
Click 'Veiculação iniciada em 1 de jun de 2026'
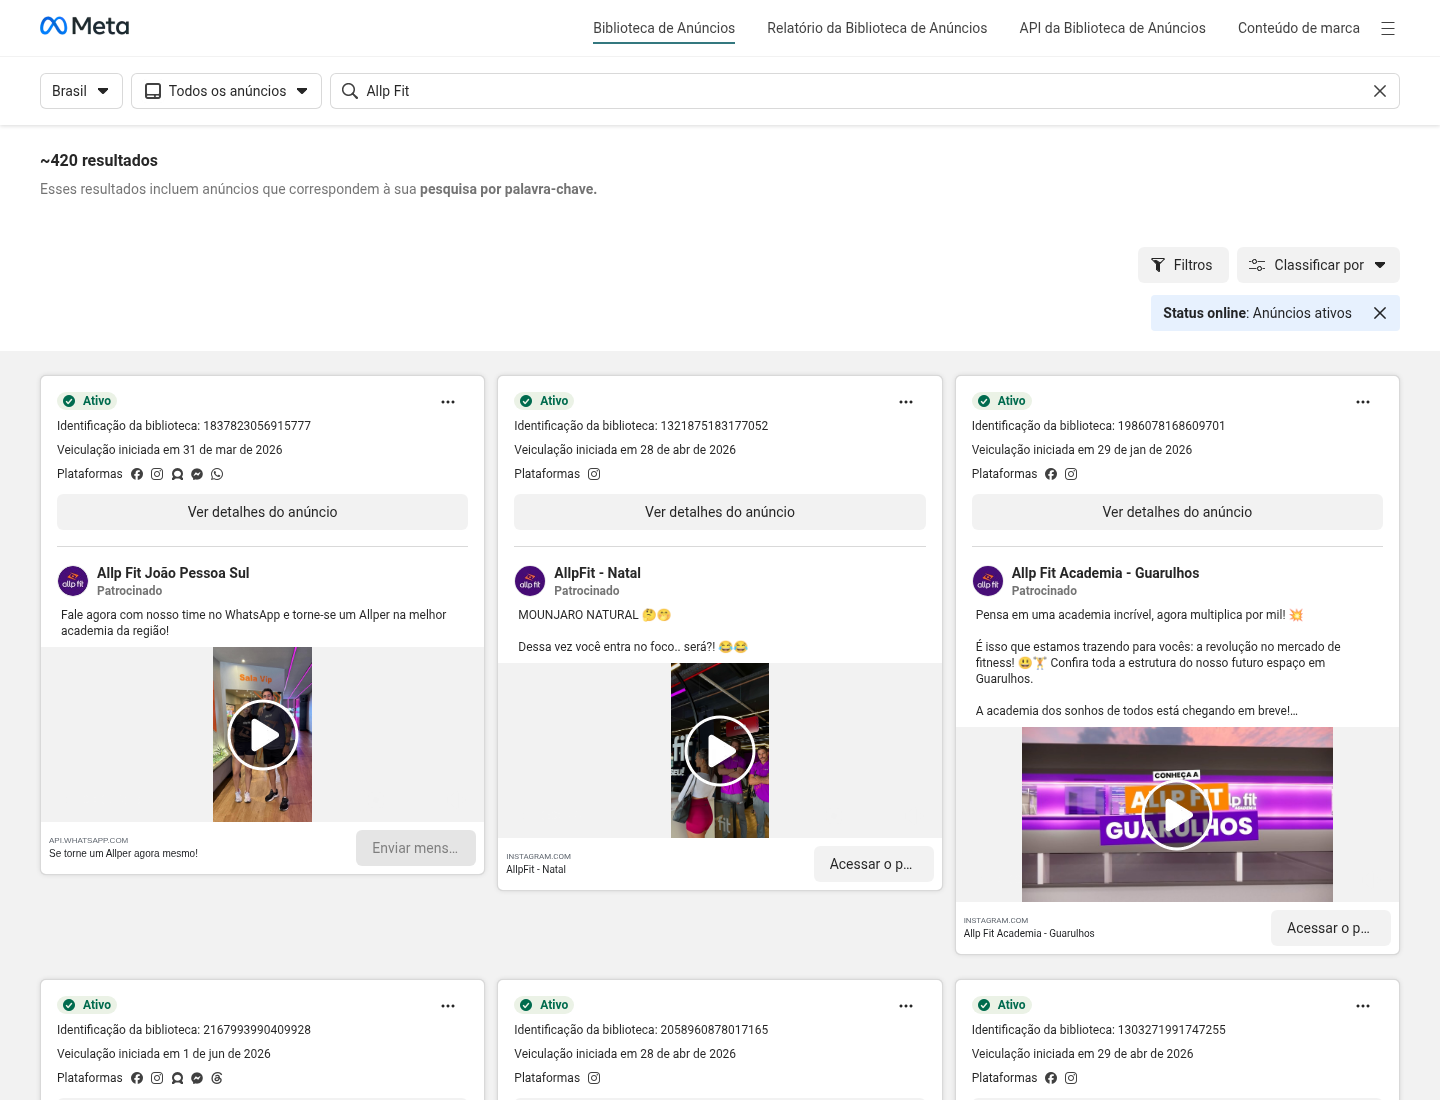[x=164, y=1054]
